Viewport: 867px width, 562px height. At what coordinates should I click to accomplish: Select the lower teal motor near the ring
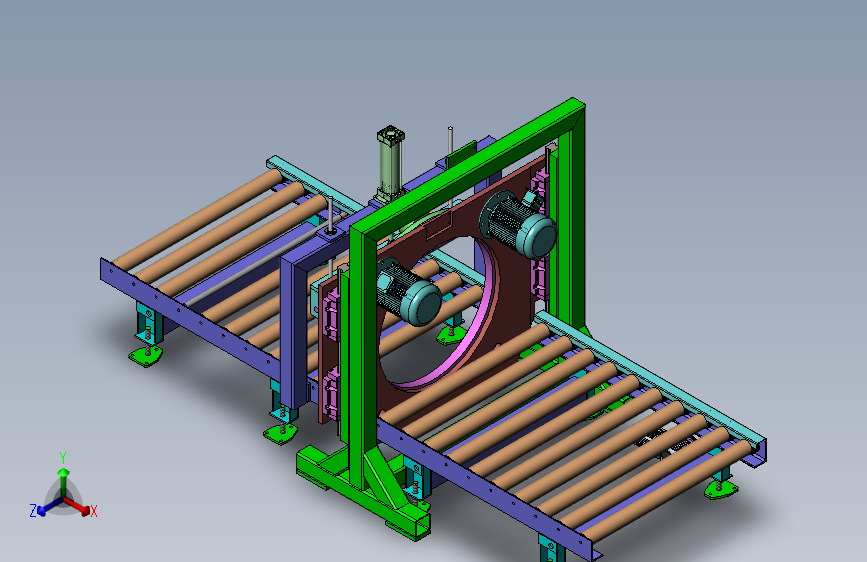(409, 292)
